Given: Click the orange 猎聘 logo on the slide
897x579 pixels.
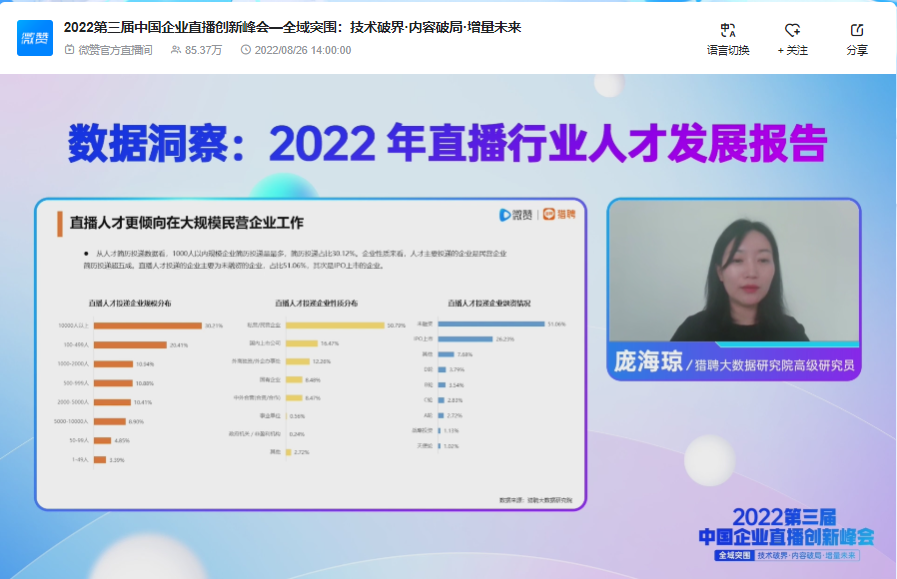Looking at the screenshot, I should click(x=559, y=214).
